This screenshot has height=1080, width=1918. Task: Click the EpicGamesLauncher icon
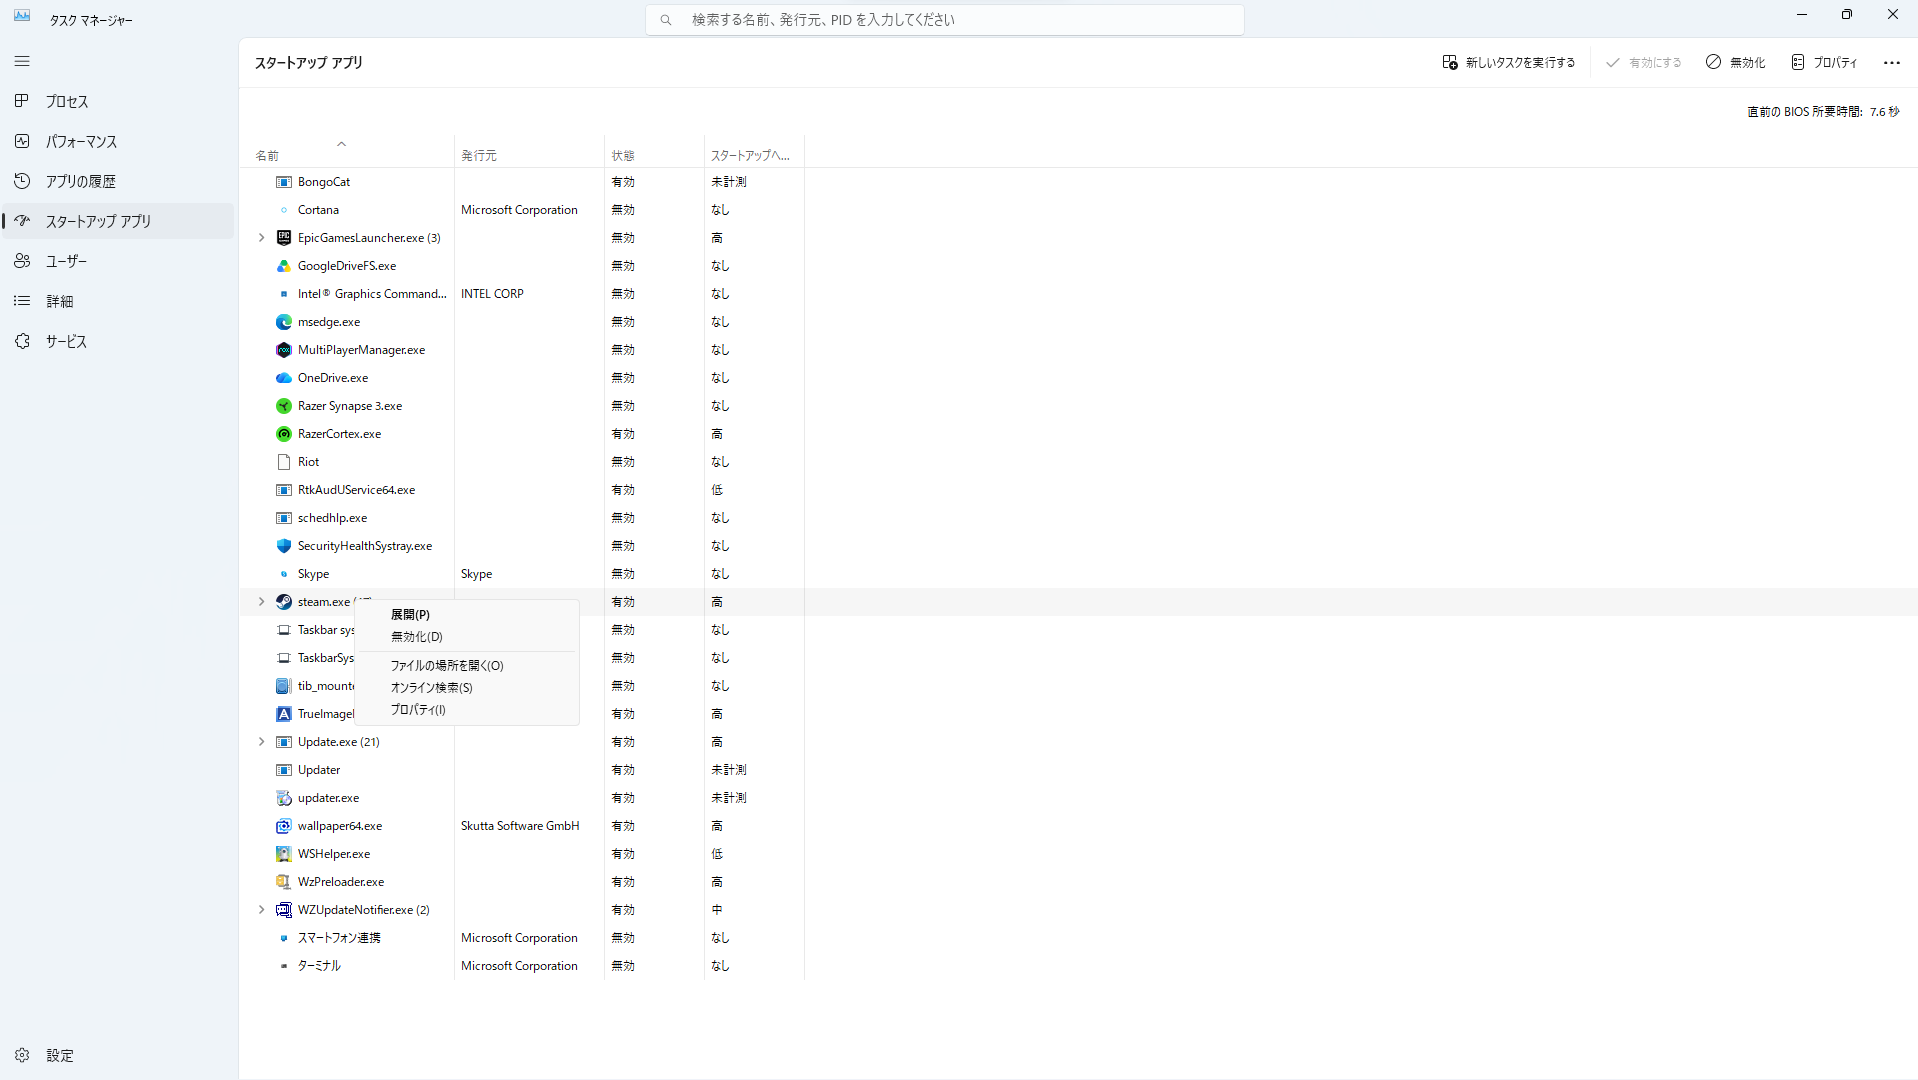pyautogui.click(x=284, y=238)
